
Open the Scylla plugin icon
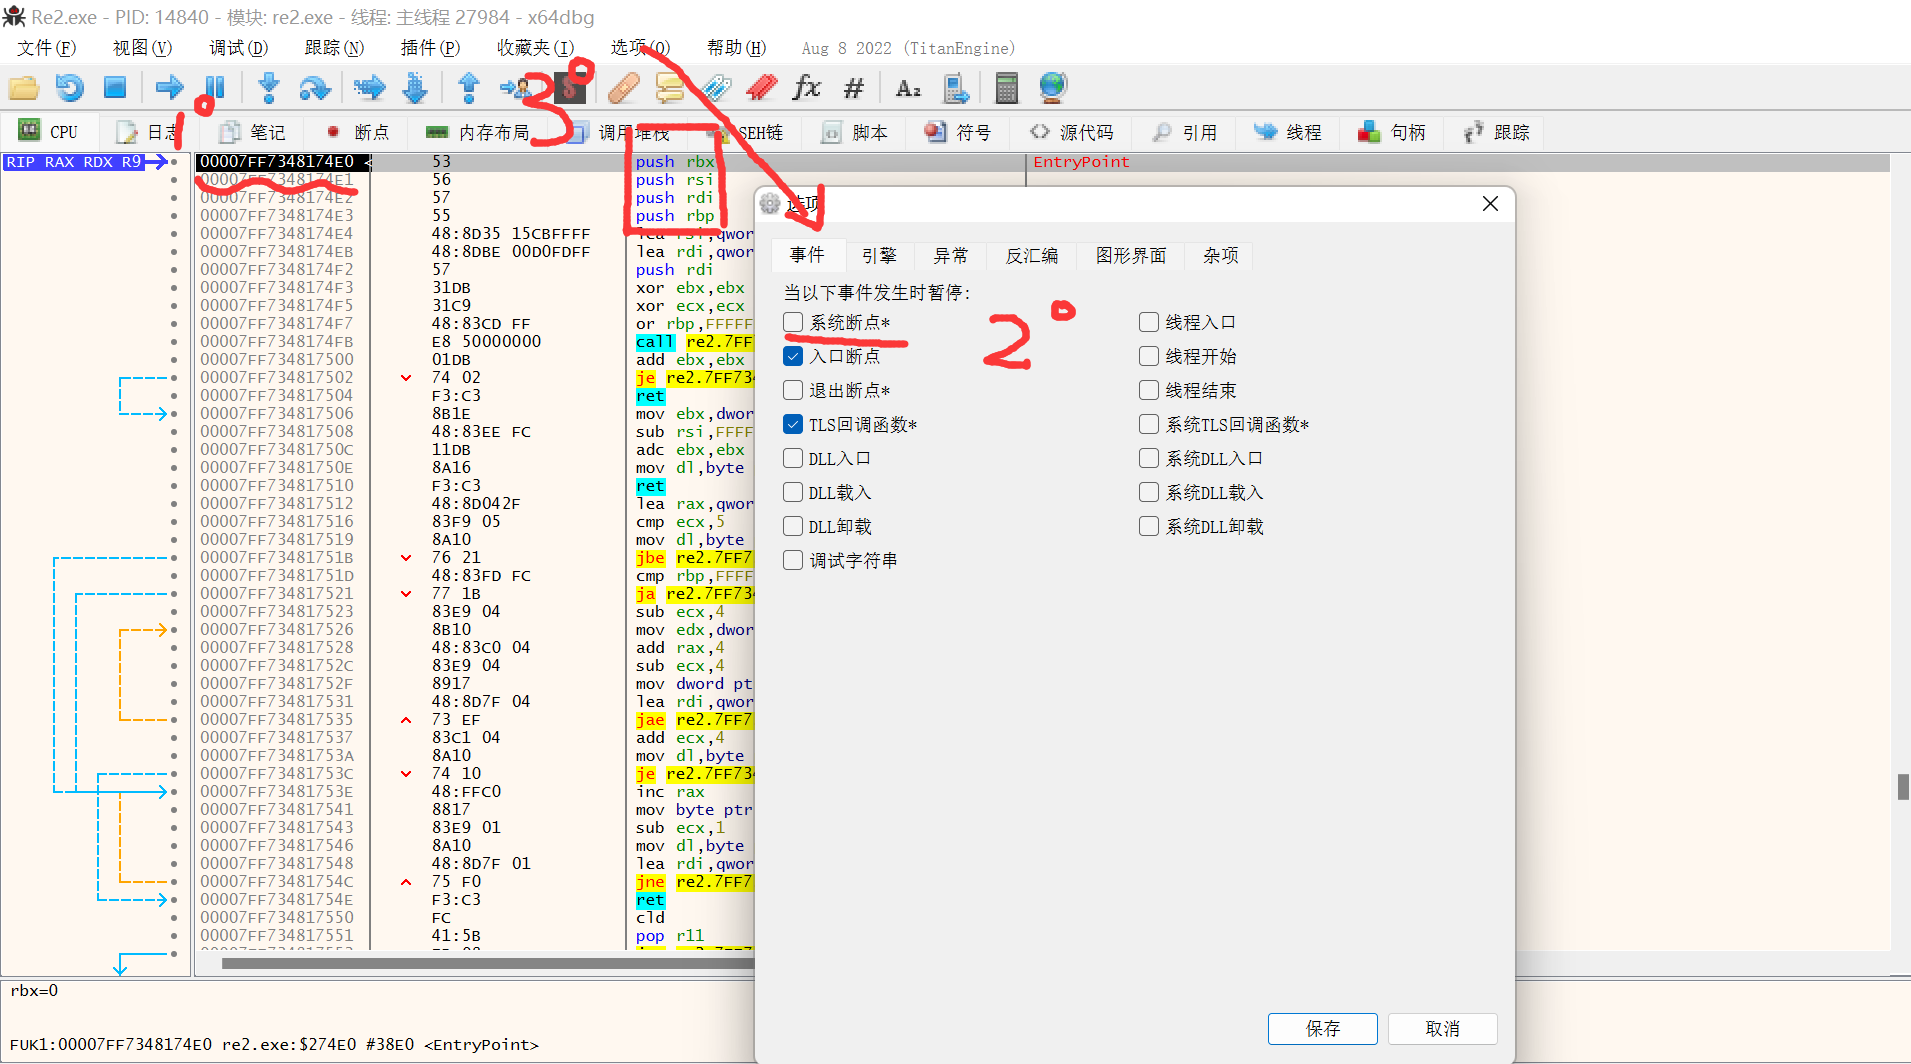[x=571, y=88]
